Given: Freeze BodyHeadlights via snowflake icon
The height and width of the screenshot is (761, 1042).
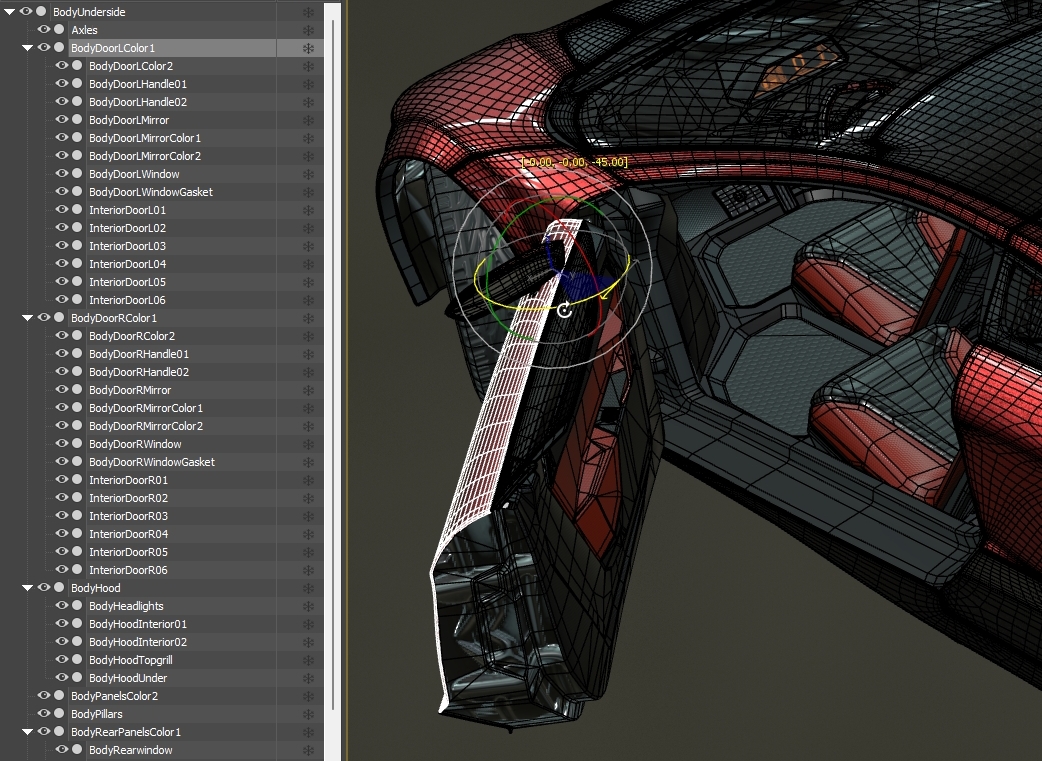Looking at the screenshot, I should tap(308, 606).
